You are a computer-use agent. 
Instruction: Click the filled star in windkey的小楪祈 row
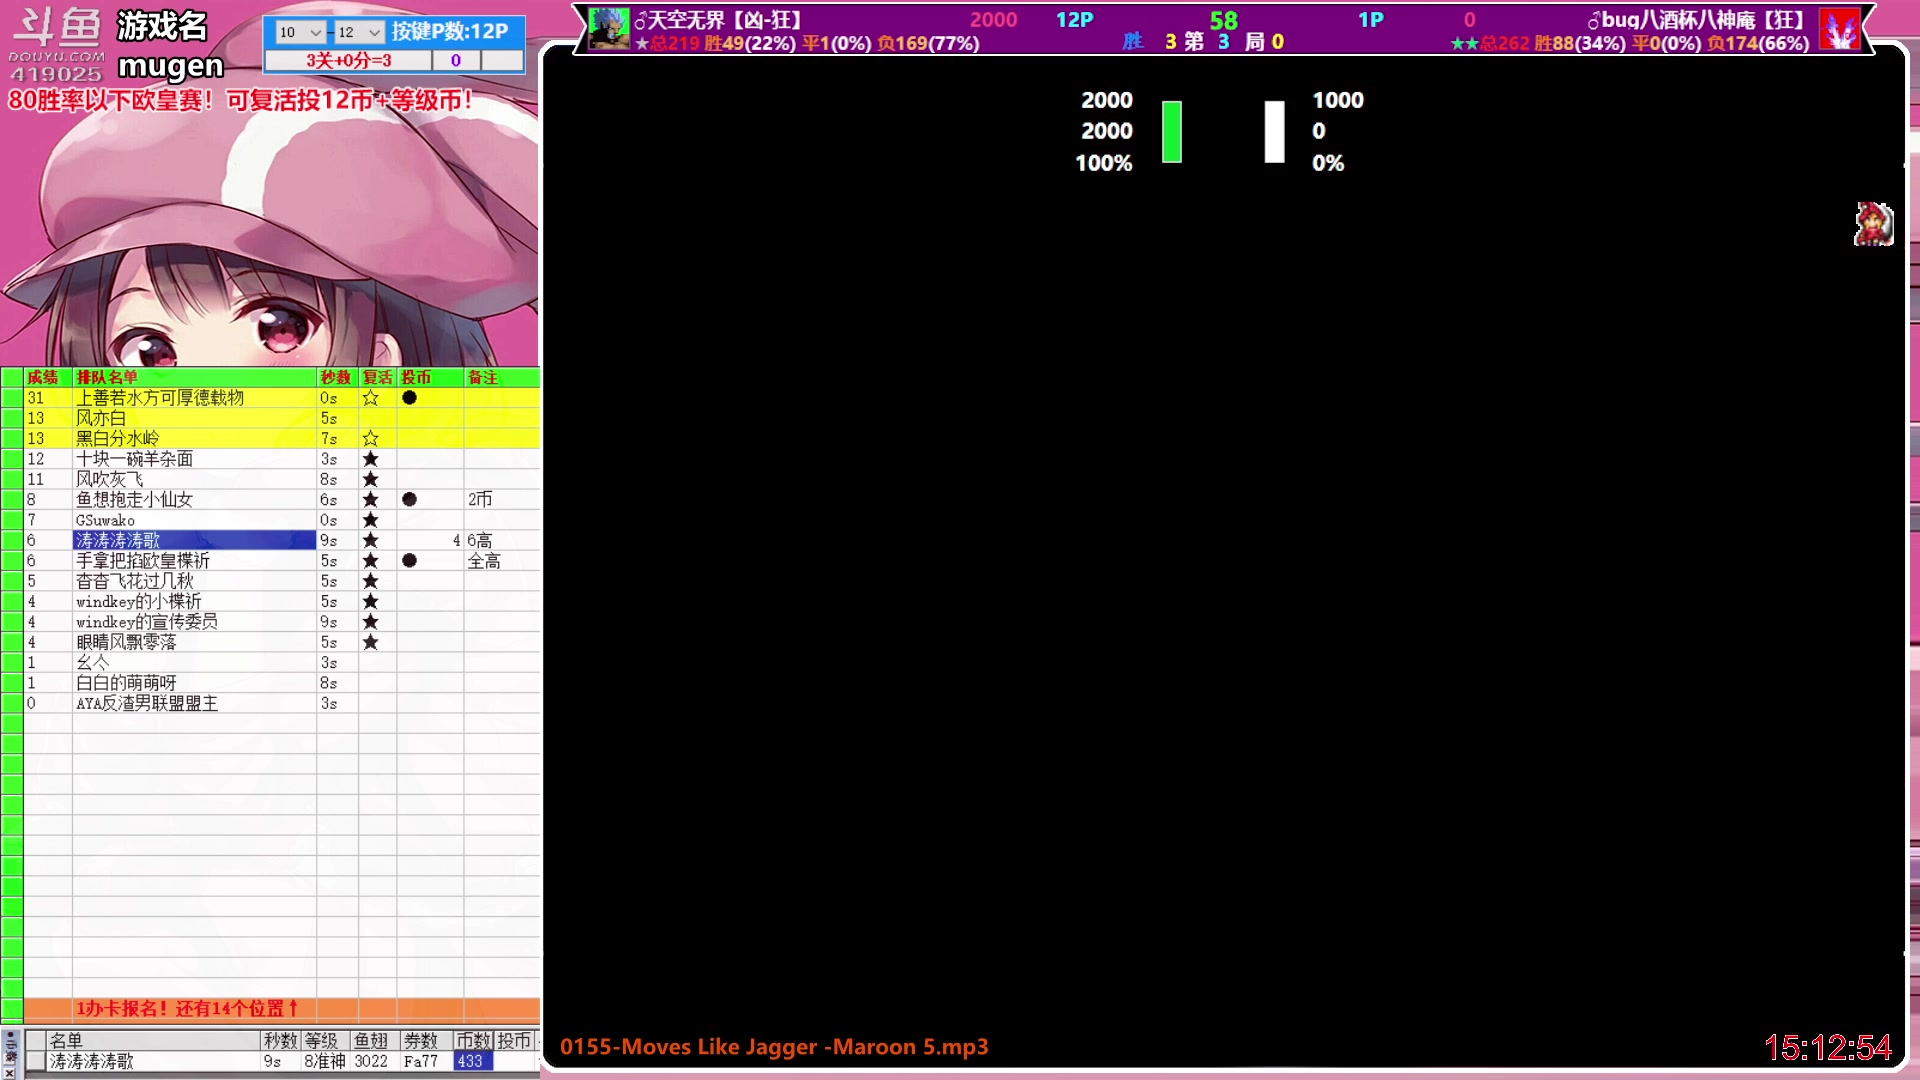(x=370, y=601)
